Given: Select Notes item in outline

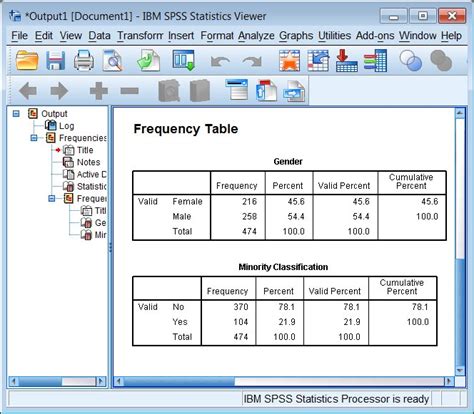Looking at the screenshot, I should click(x=88, y=162).
